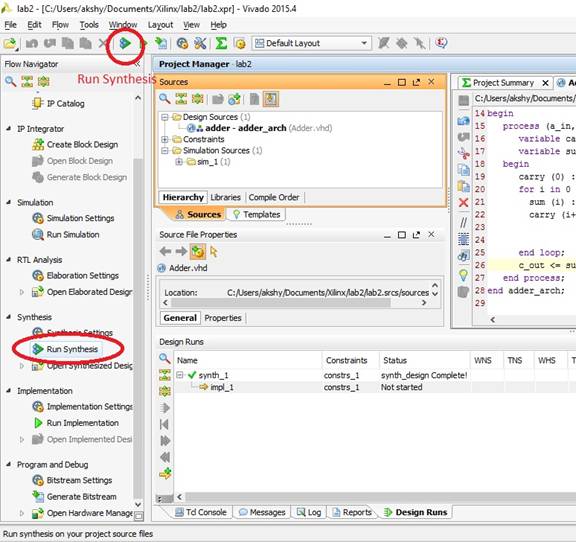Click back arrow in Source File Properties
This screenshot has height=542, width=576.
coord(165,251)
